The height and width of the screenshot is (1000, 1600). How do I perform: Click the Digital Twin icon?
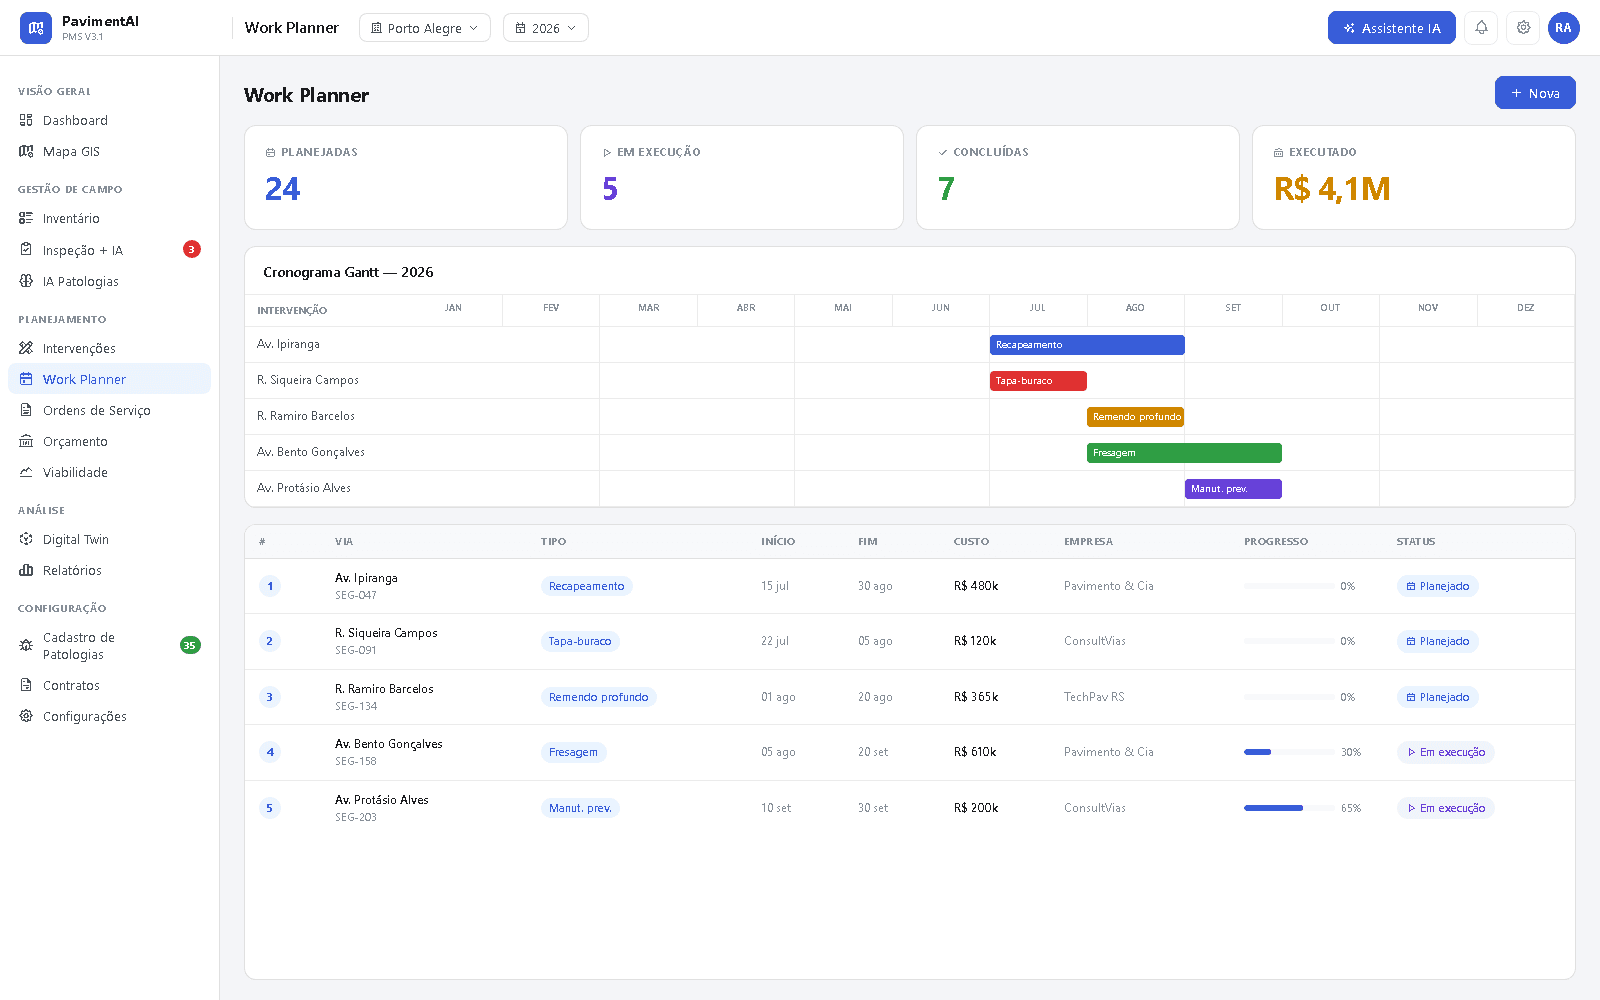(26, 539)
